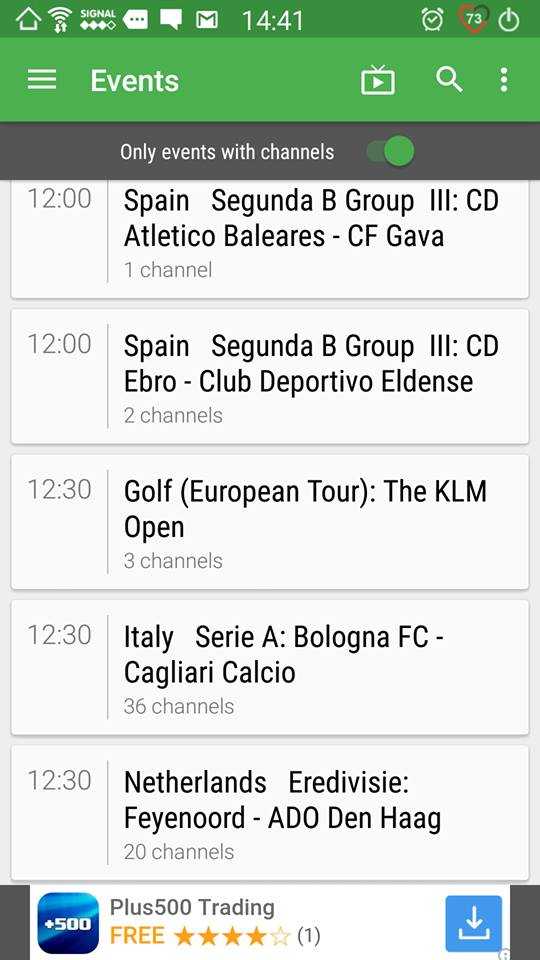This screenshot has height=960, width=540.
Task: Tap the live TV channels icon
Action: tap(378, 80)
